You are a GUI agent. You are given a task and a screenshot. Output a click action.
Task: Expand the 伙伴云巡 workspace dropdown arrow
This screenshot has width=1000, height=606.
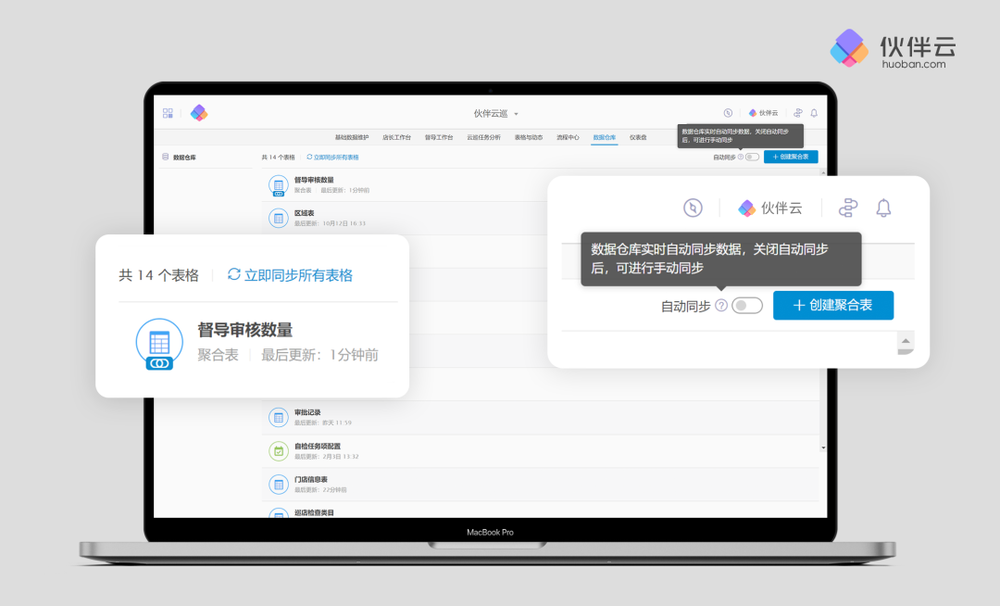[516, 114]
